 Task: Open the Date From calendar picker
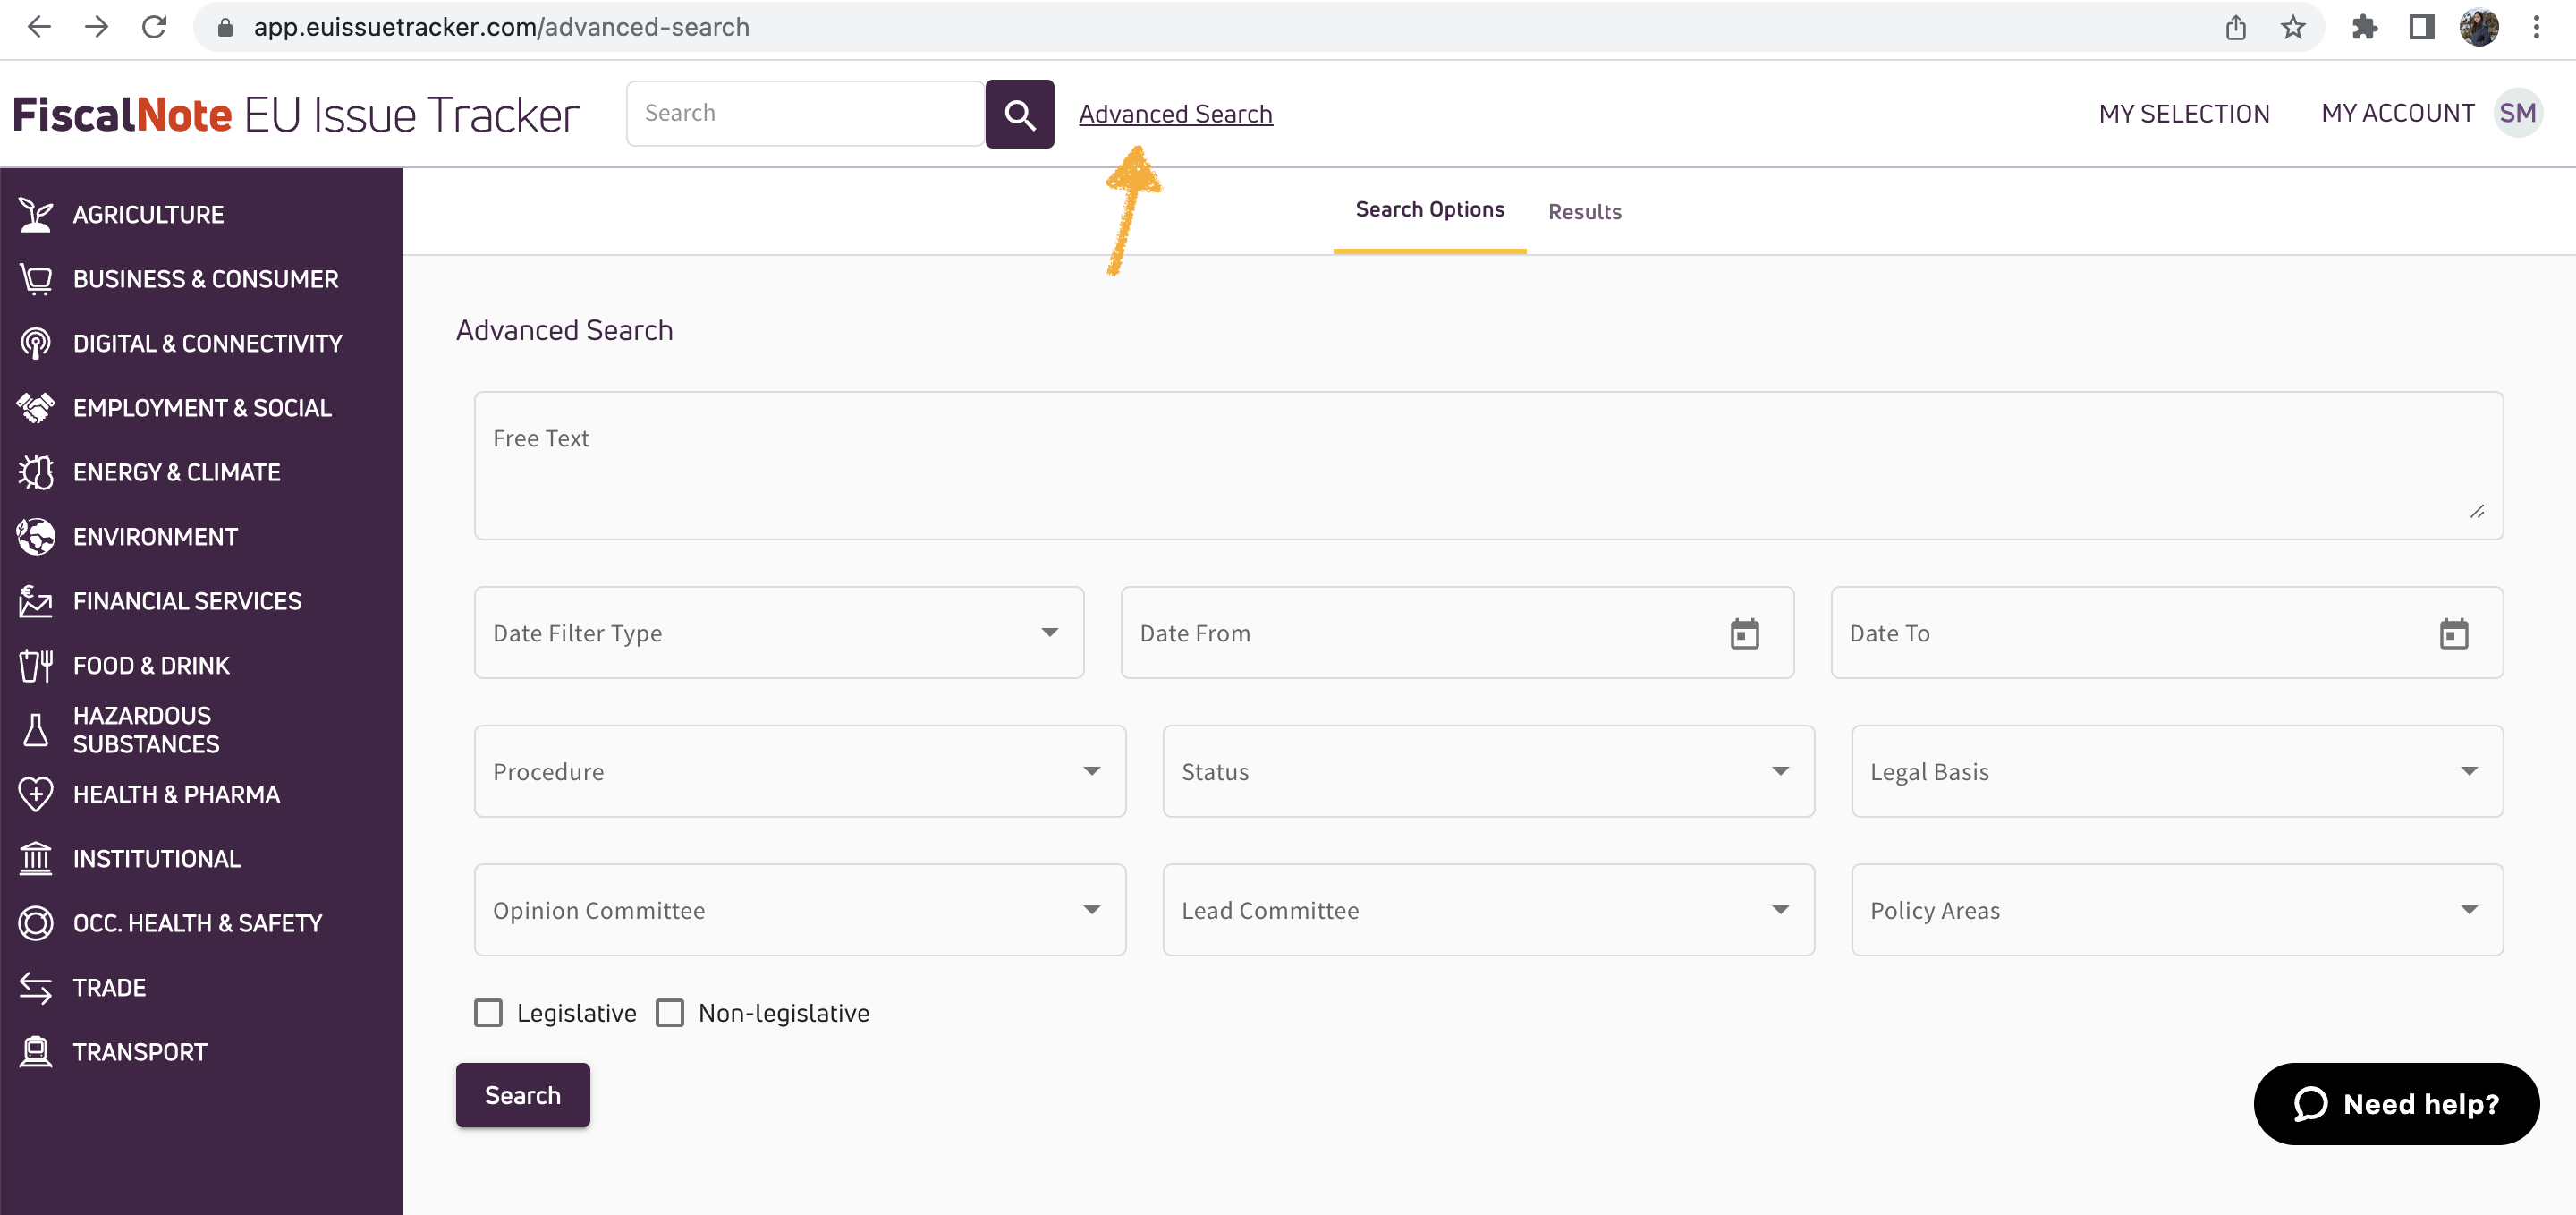[1745, 632]
